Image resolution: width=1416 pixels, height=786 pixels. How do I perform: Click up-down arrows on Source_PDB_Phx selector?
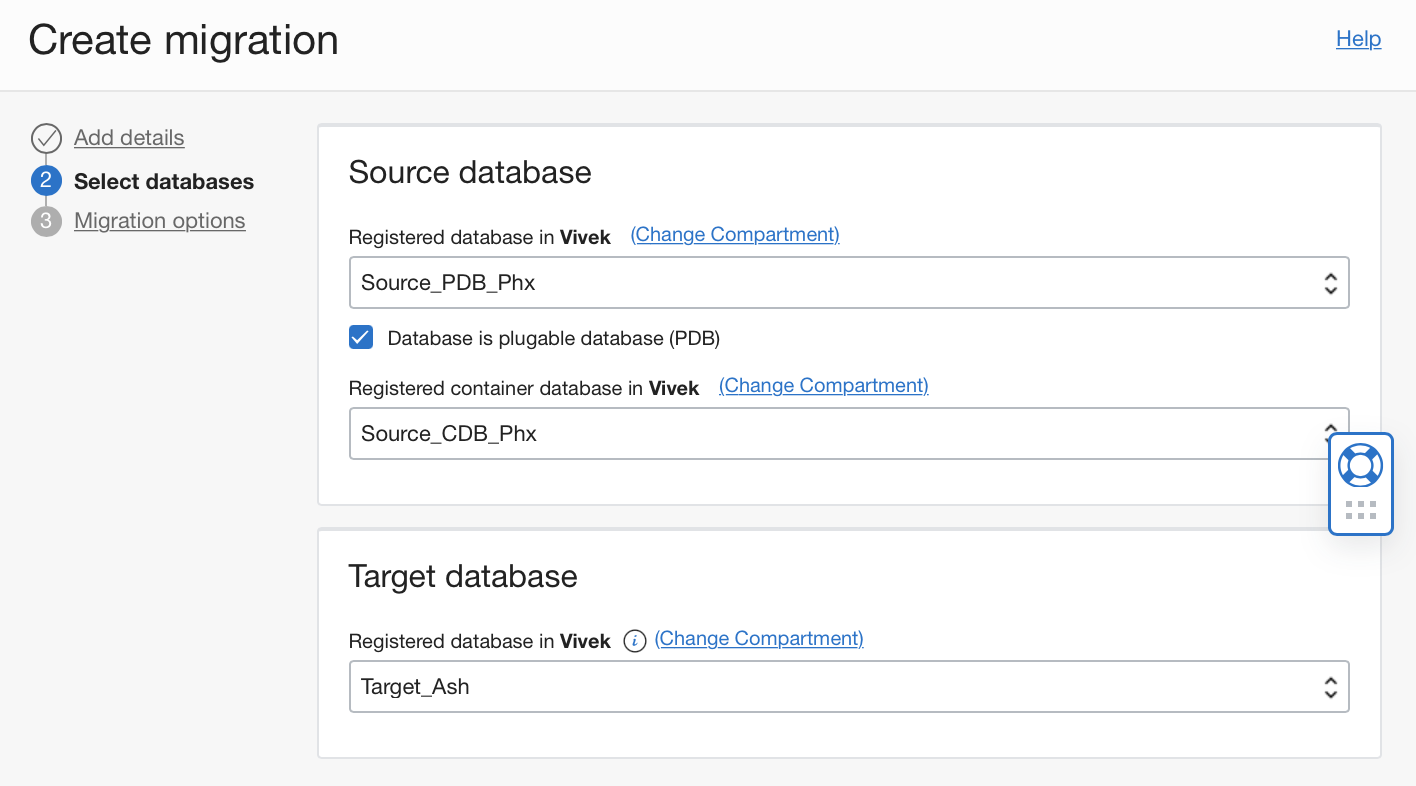(1331, 283)
